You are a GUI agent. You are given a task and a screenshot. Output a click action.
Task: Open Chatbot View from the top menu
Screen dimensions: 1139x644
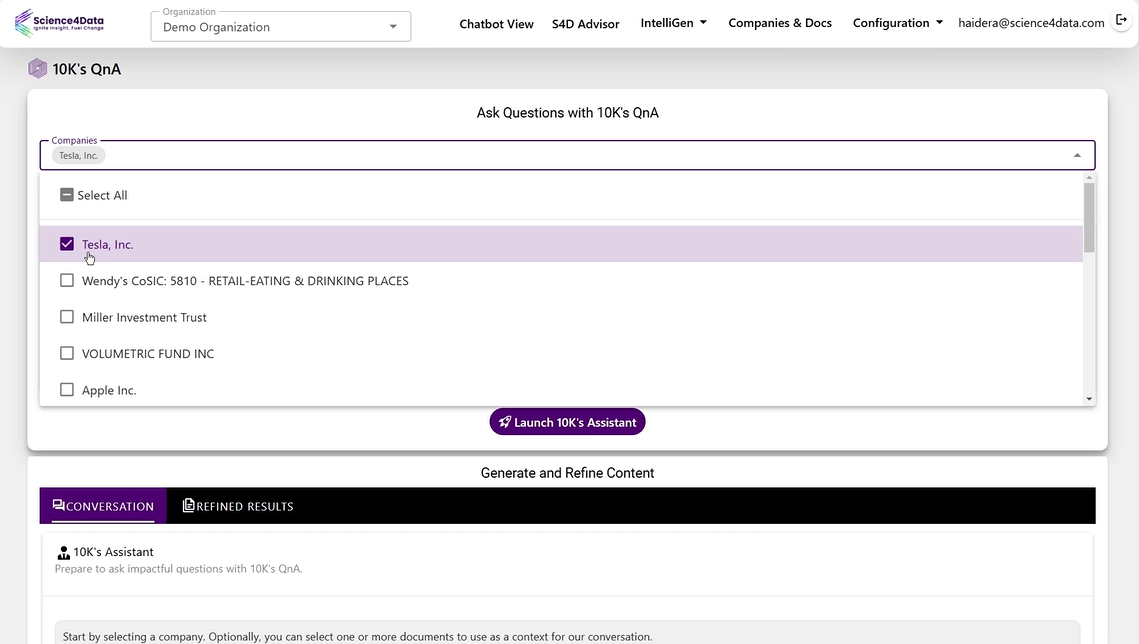tap(496, 23)
